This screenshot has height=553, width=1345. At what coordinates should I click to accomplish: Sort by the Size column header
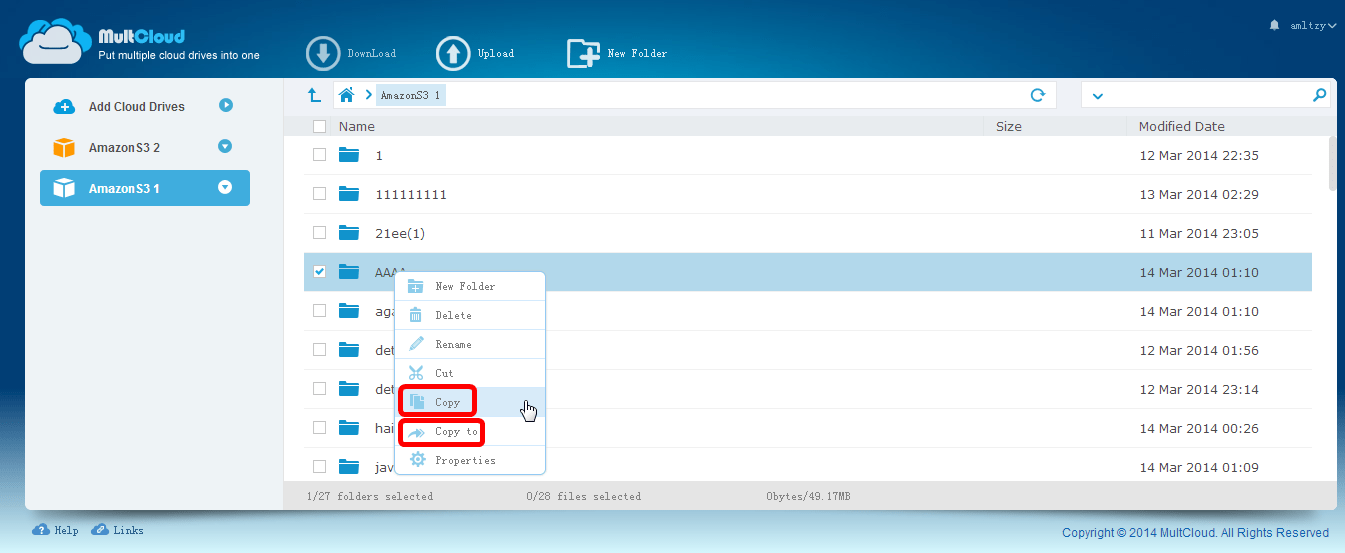click(x=1009, y=126)
